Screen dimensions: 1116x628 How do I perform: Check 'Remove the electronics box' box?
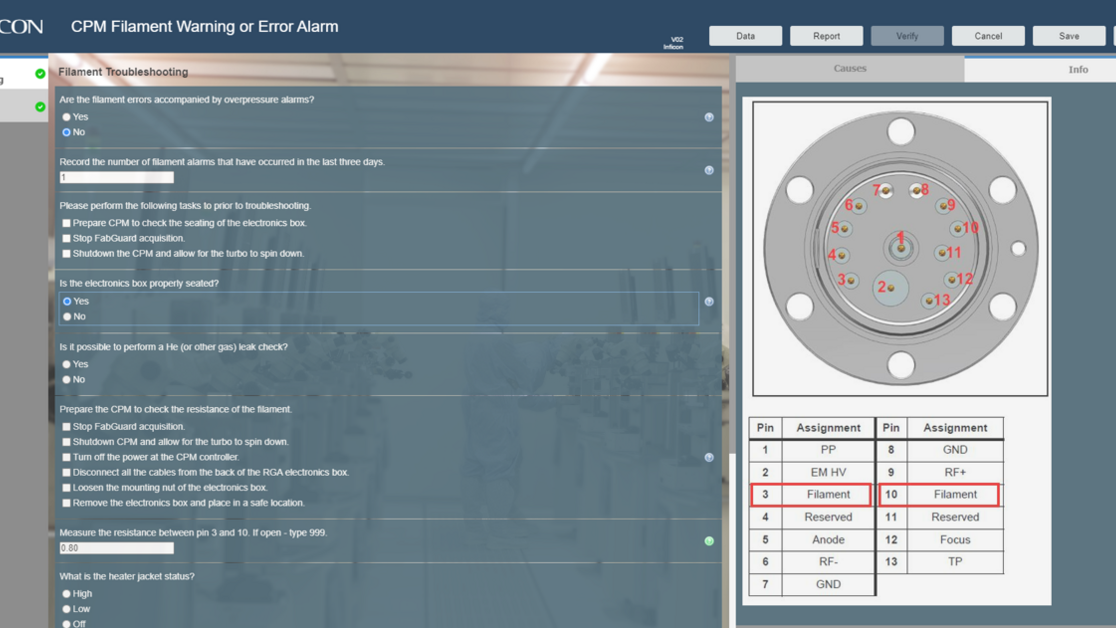(66, 503)
